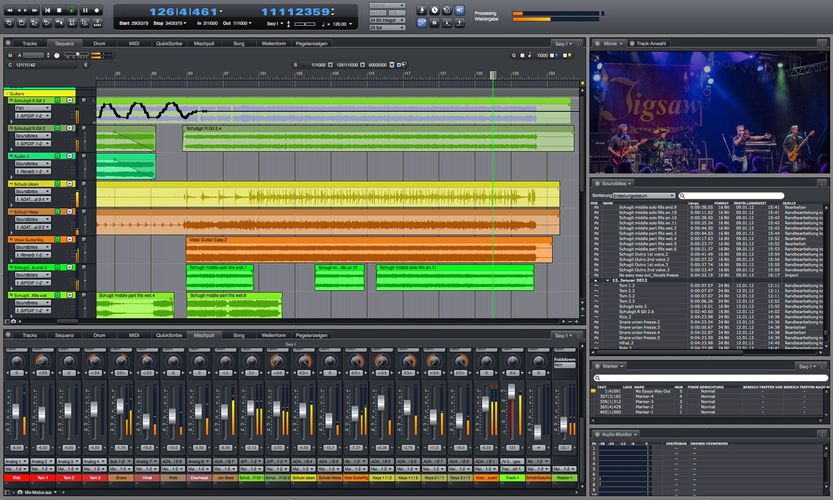Adjust the Kick channel pan knob
This screenshot has width=833, height=500.
(x=16, y=359)
